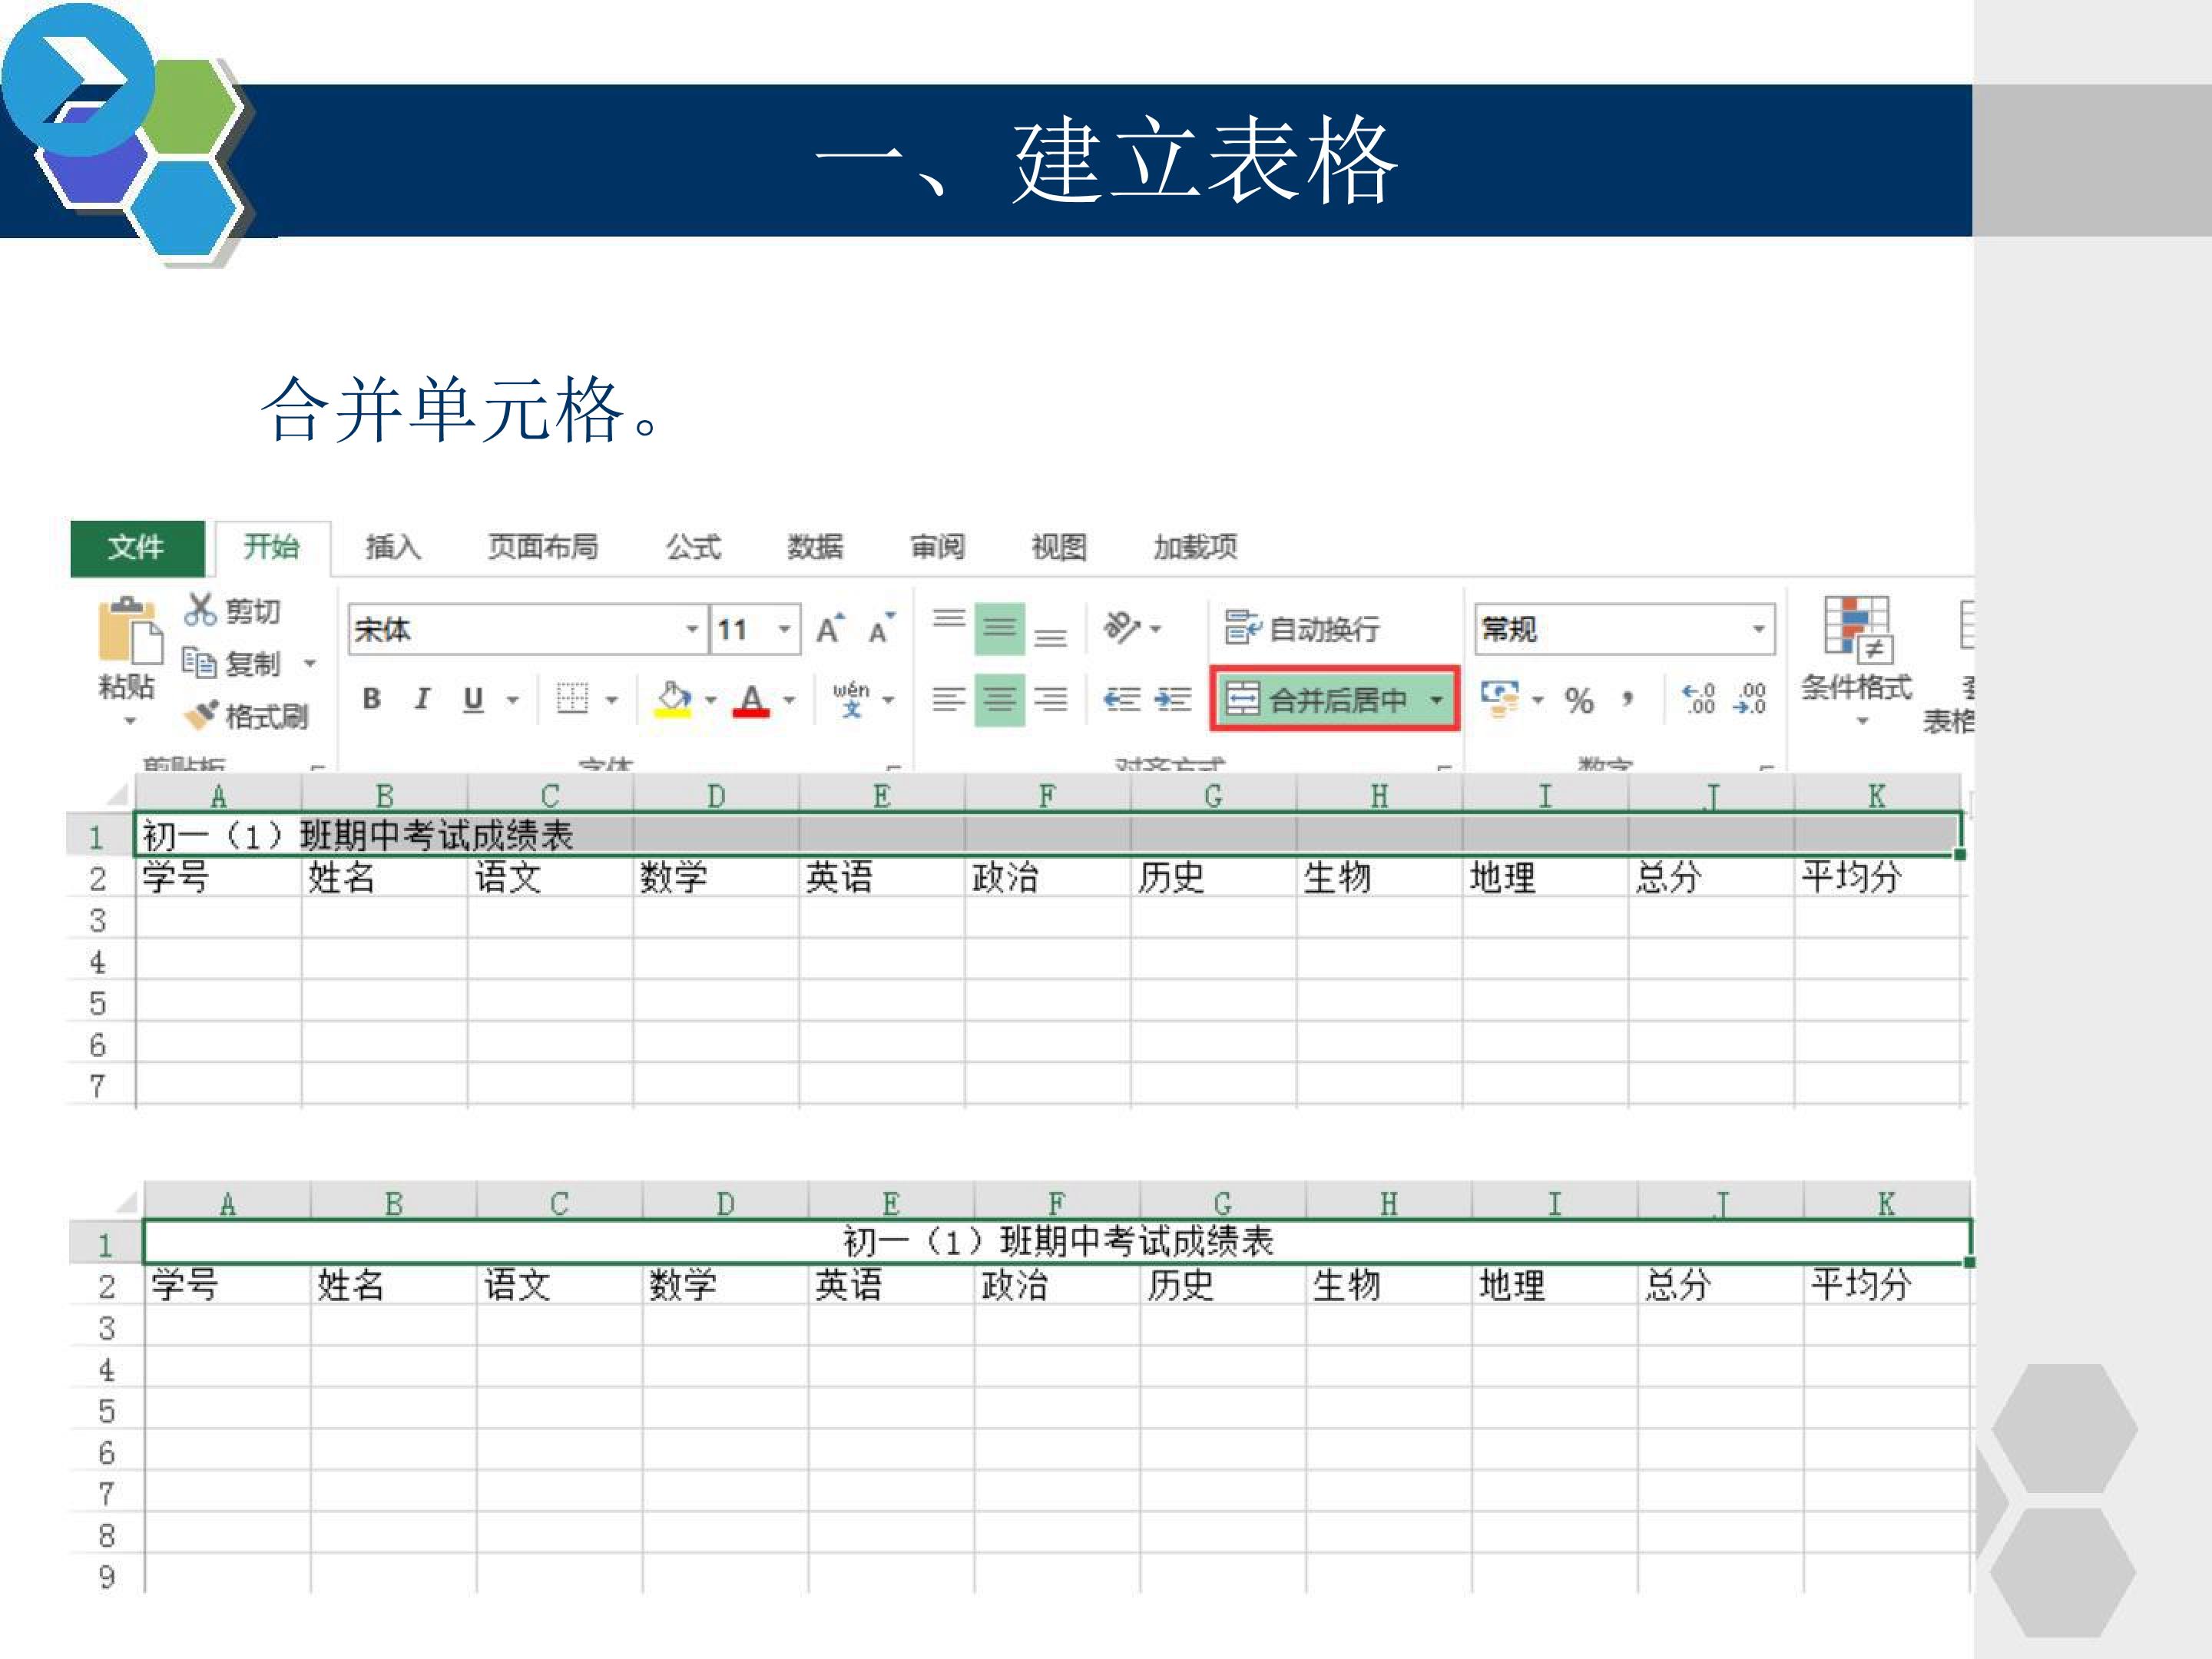Open the 常规 number format dropdown
This screenshot has height=1659, width=2212.
tap(1758, 629)
